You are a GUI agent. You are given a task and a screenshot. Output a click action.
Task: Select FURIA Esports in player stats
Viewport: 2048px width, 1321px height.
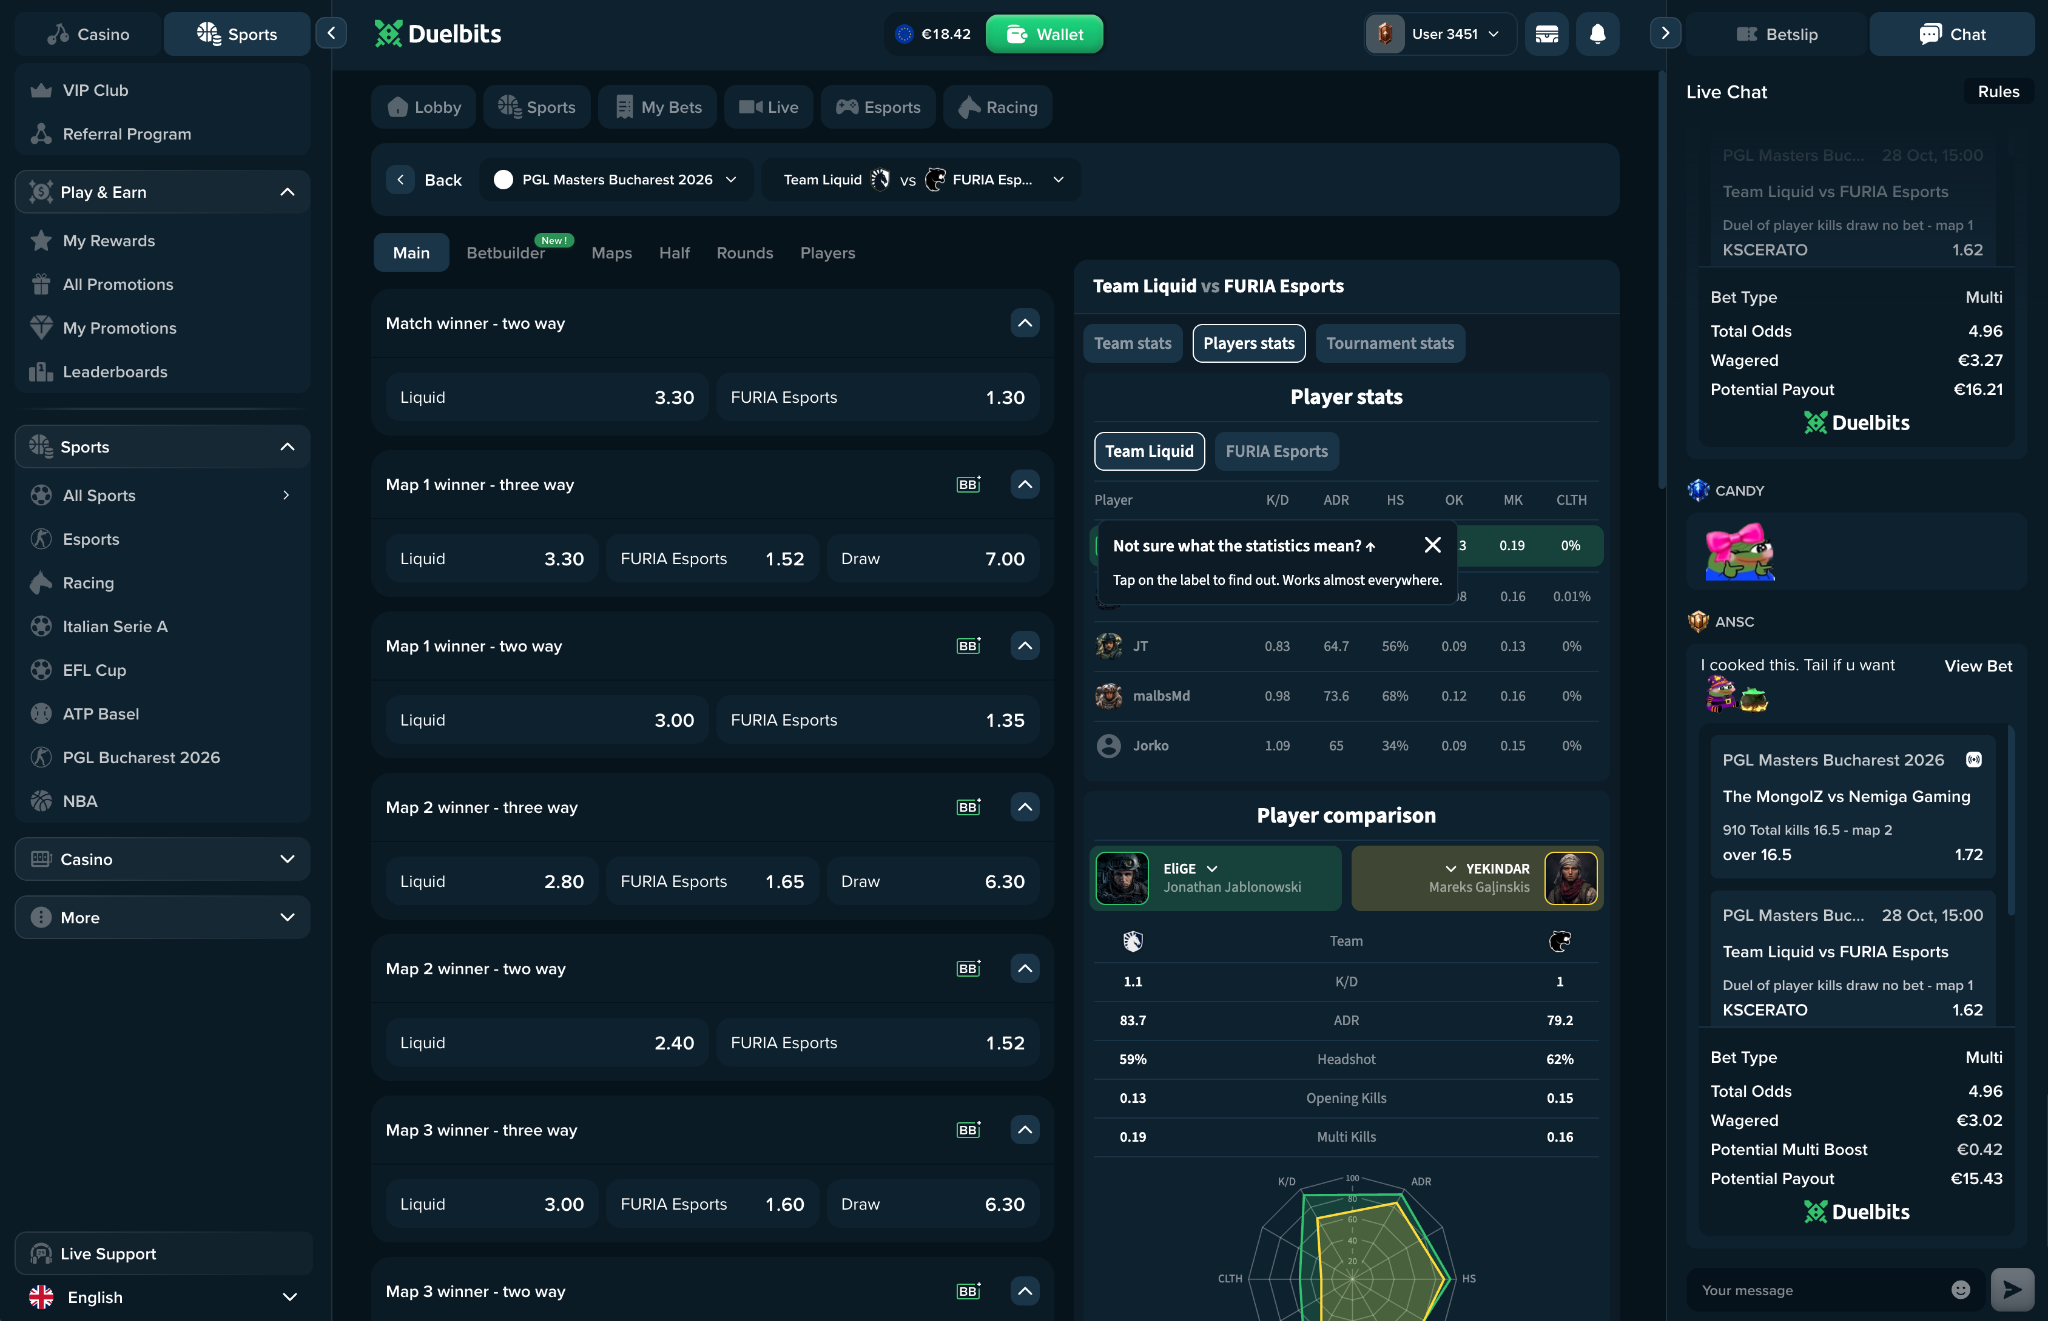tap(1277, 451)
